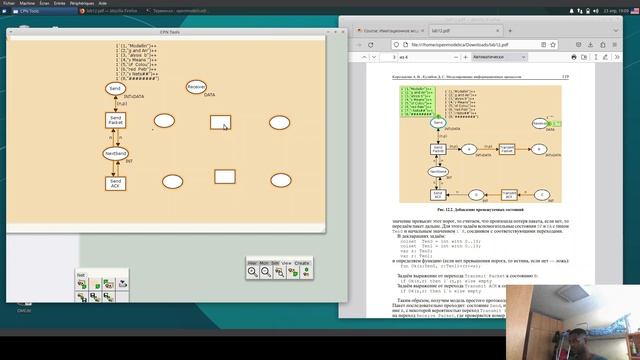Click the second Net palette tool in top row

click(x=96, y=284)
